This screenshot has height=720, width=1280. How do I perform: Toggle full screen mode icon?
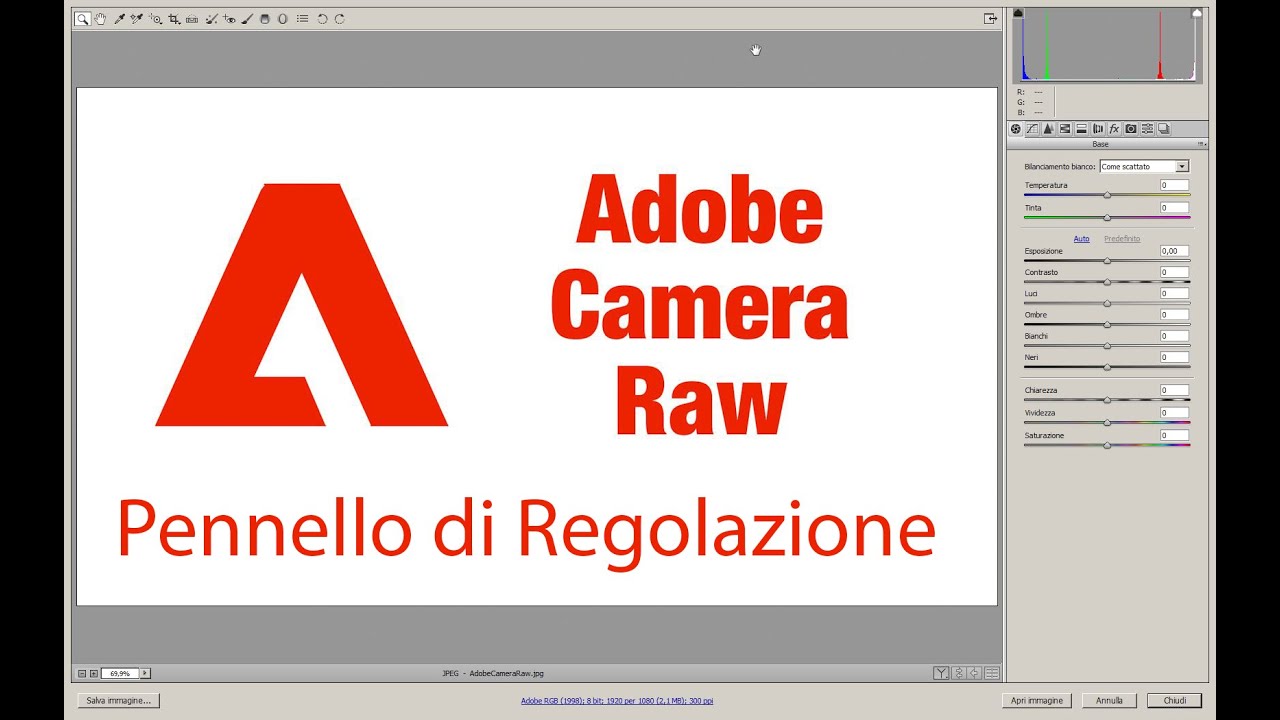click(990, 18)
